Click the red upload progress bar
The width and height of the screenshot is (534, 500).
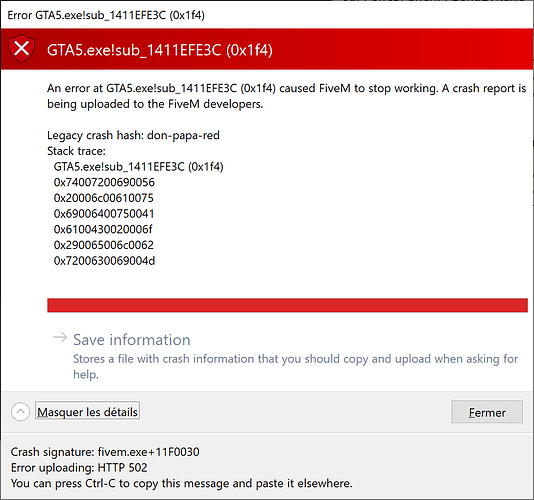[x=287, y=305]
